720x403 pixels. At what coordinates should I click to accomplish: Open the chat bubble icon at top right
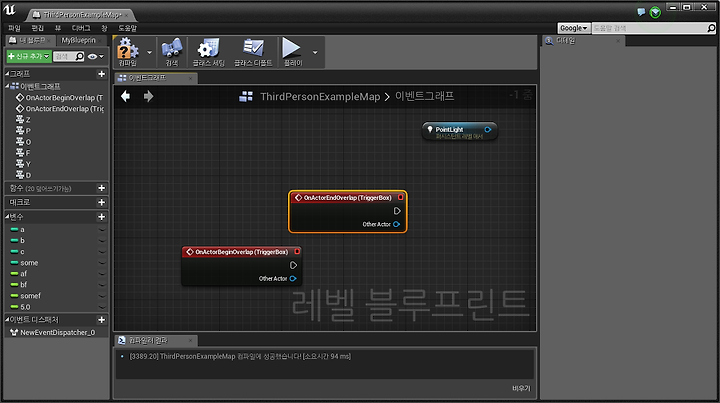click(x=641, y=12)
